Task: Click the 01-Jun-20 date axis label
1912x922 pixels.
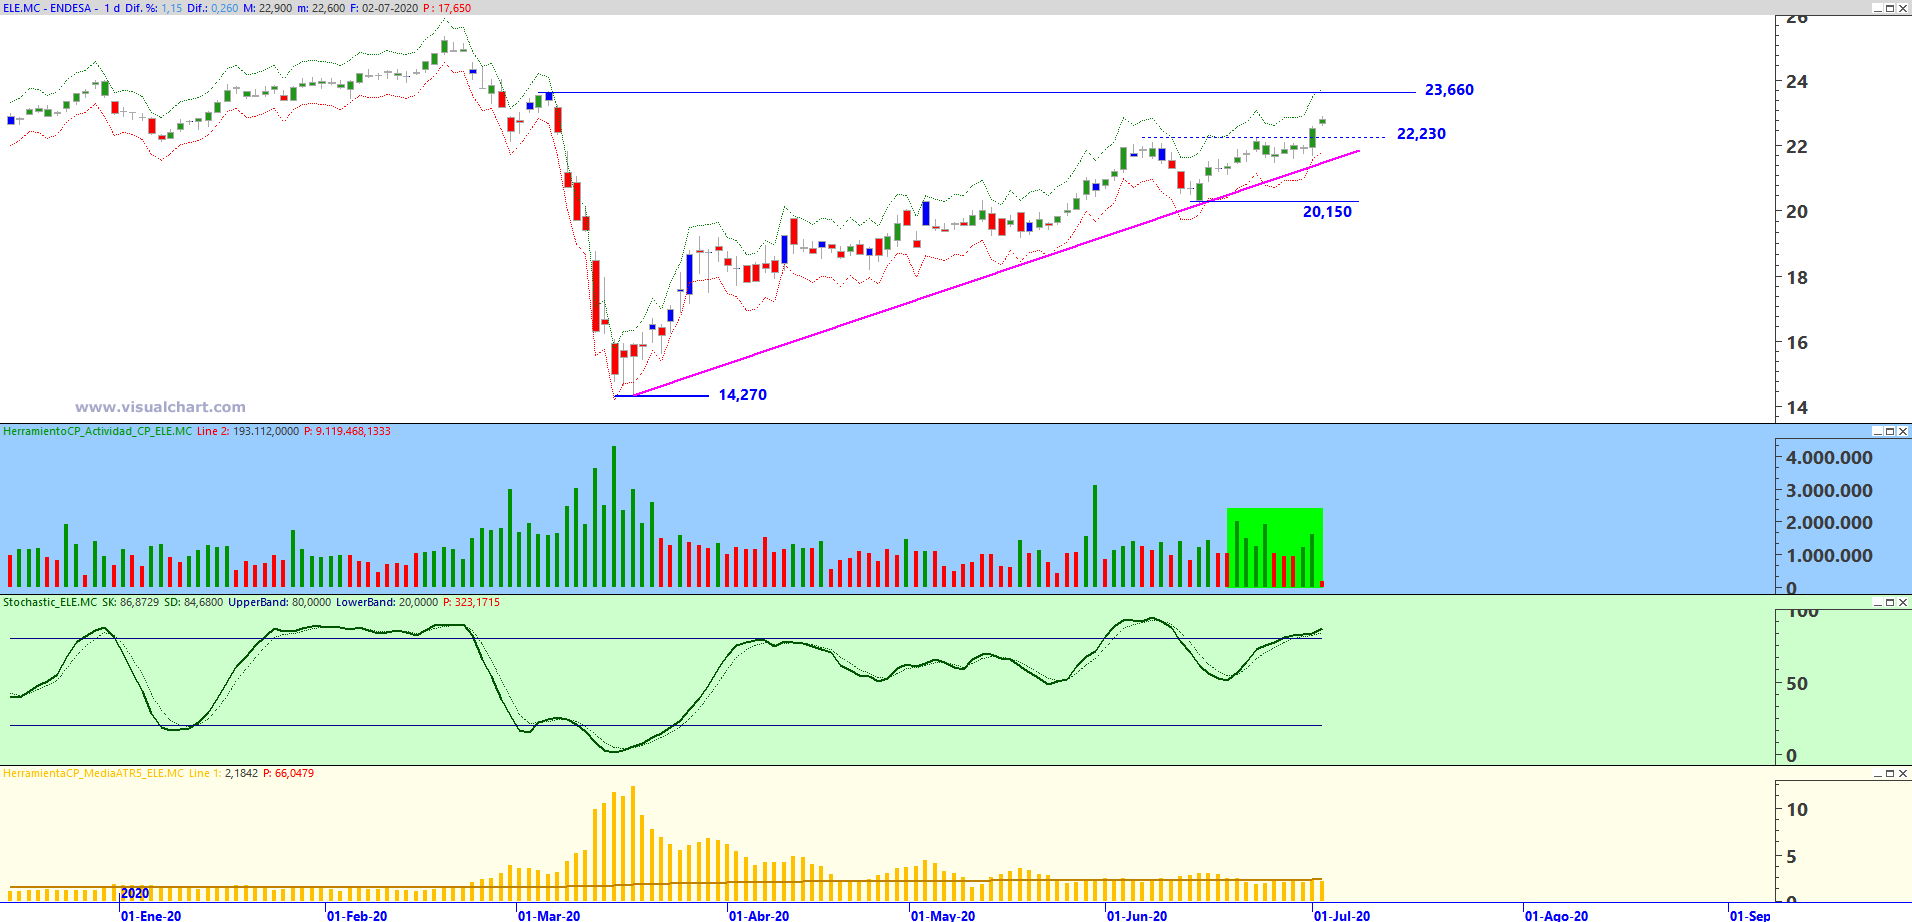Action: (x=1137, y=915)
